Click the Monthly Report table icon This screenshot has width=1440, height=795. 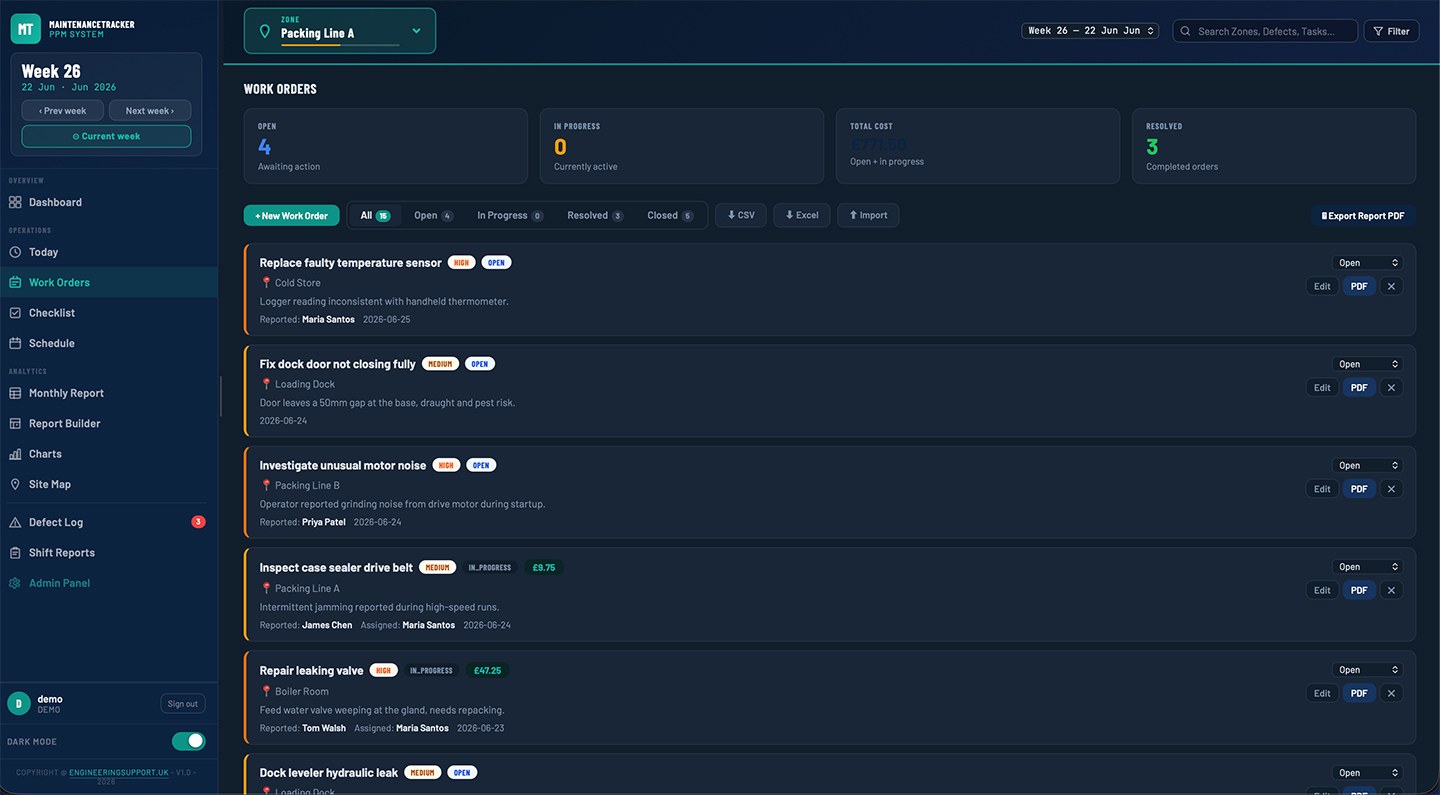coord(15,393)
